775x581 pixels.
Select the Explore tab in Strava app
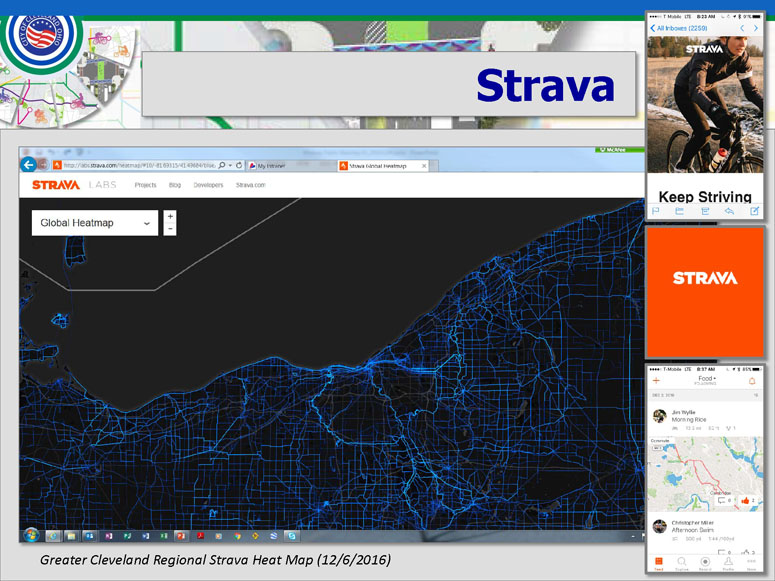coord(682,563)
